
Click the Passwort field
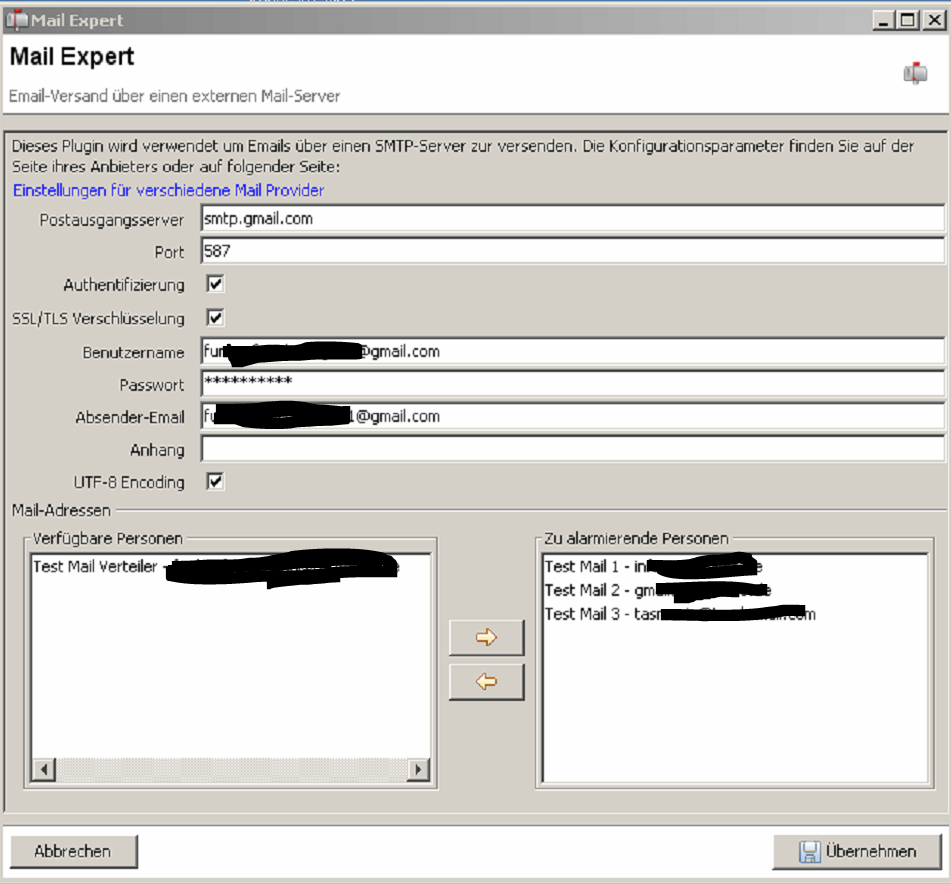point(572,384)
